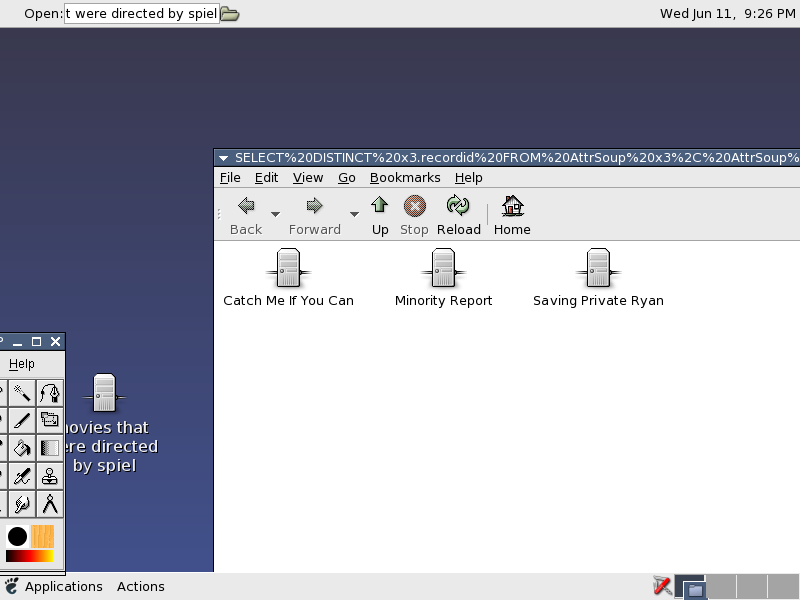Click the Up navigation arrow
The width and height of the screenshot is (800, 600).
pos(380,215)
